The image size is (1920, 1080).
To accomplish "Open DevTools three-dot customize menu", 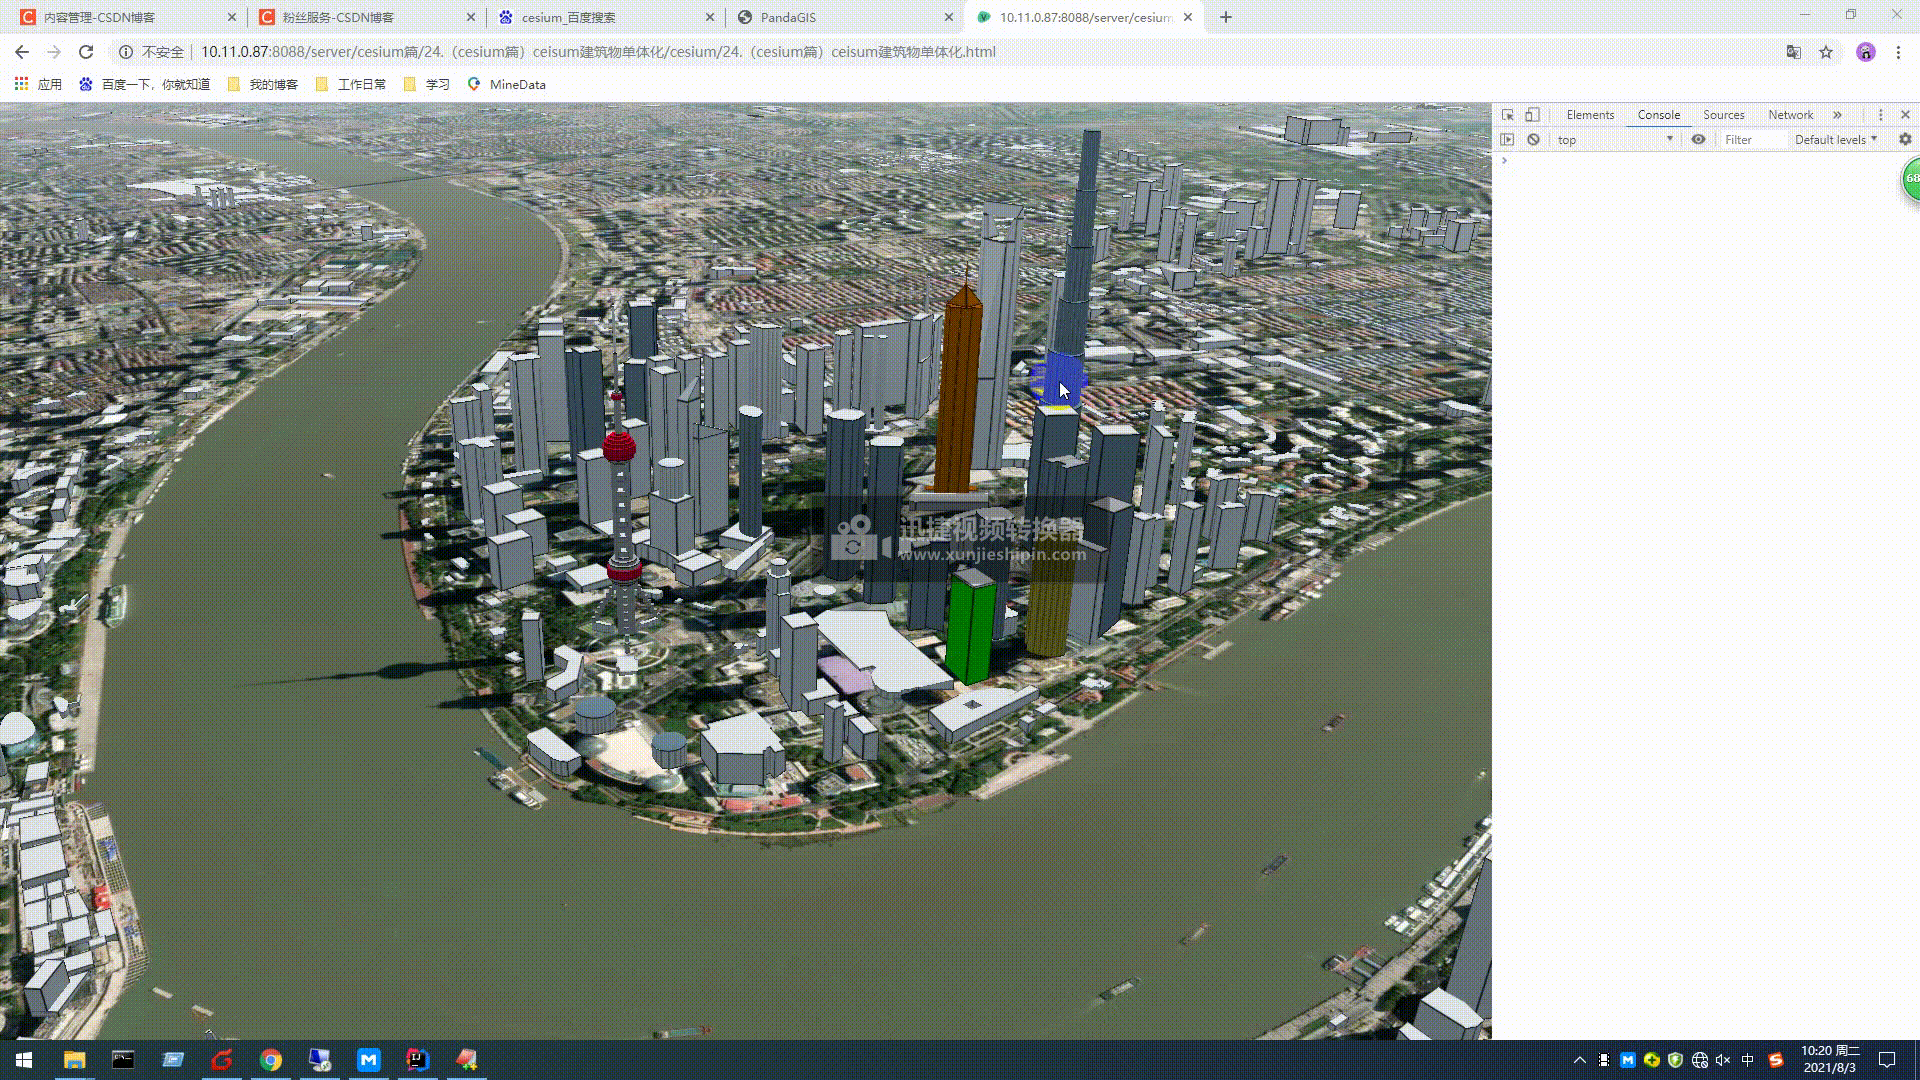I will [1880, 115].
